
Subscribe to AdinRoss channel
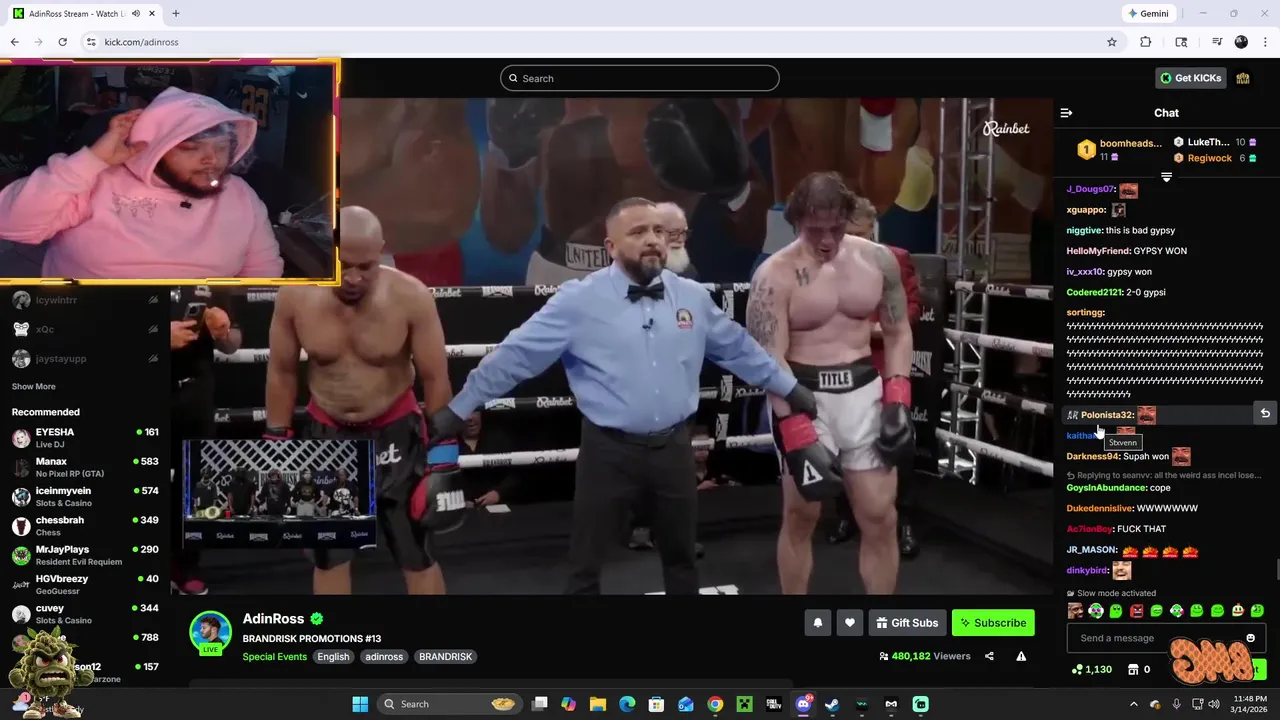pos(993,623)
